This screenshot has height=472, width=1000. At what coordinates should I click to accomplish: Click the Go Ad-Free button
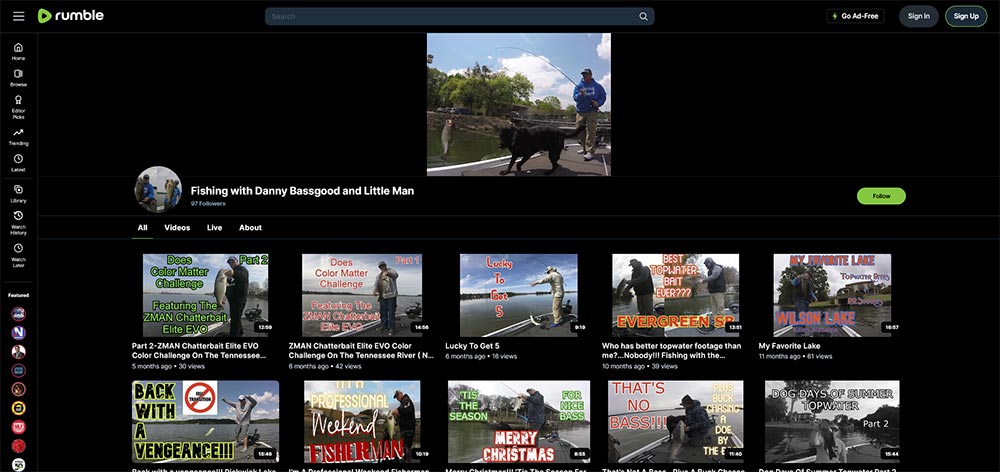855,16
